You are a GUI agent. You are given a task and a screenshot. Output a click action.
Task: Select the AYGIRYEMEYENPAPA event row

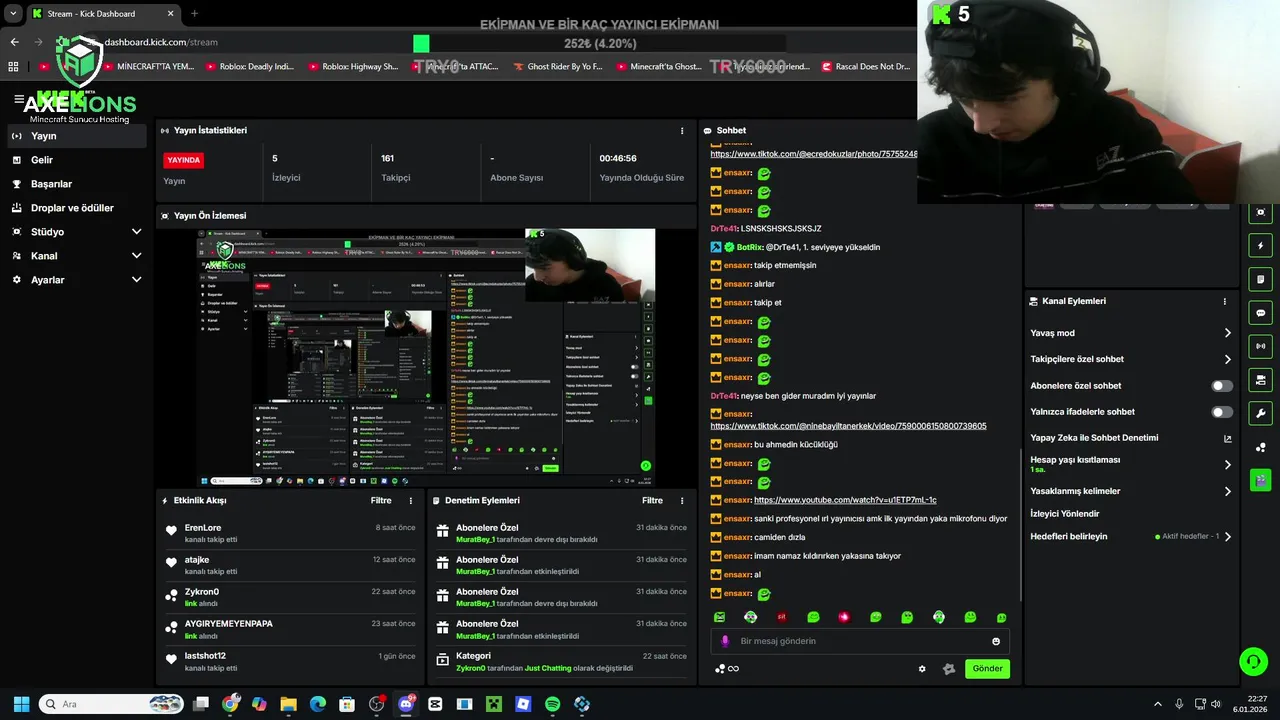click(x=291, y=630)
